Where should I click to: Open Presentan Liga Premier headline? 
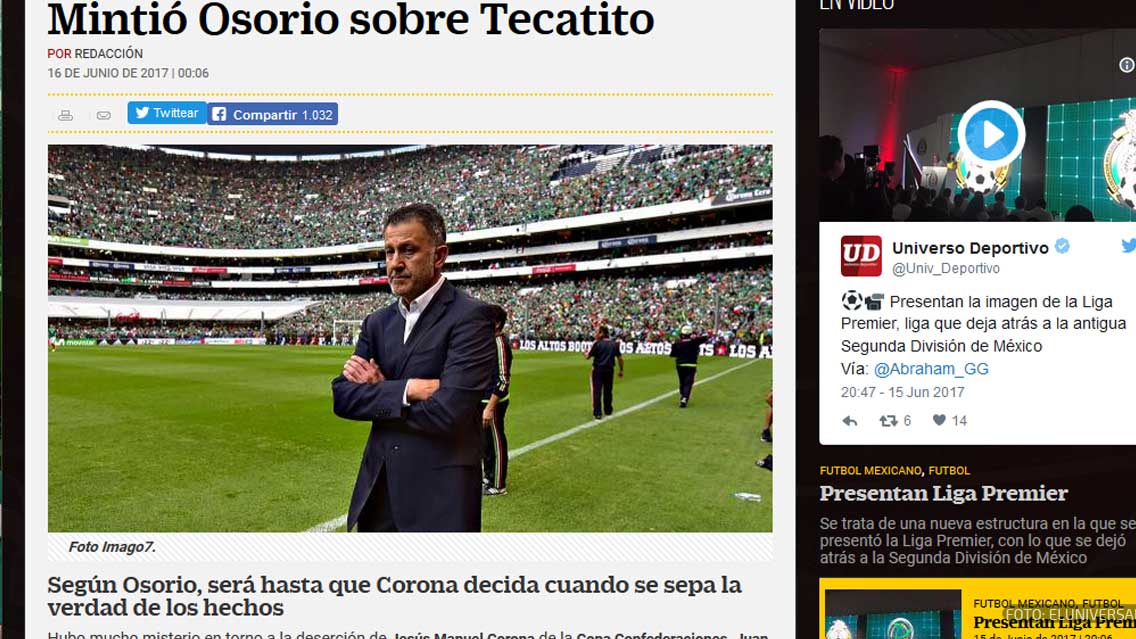[x=943, y=493]
